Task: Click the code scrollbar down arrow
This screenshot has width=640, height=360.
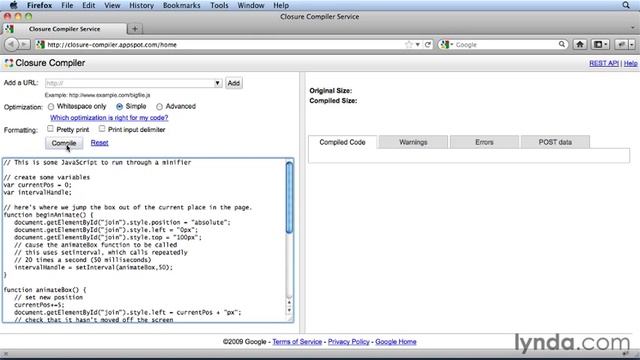Action: [289, 311]
